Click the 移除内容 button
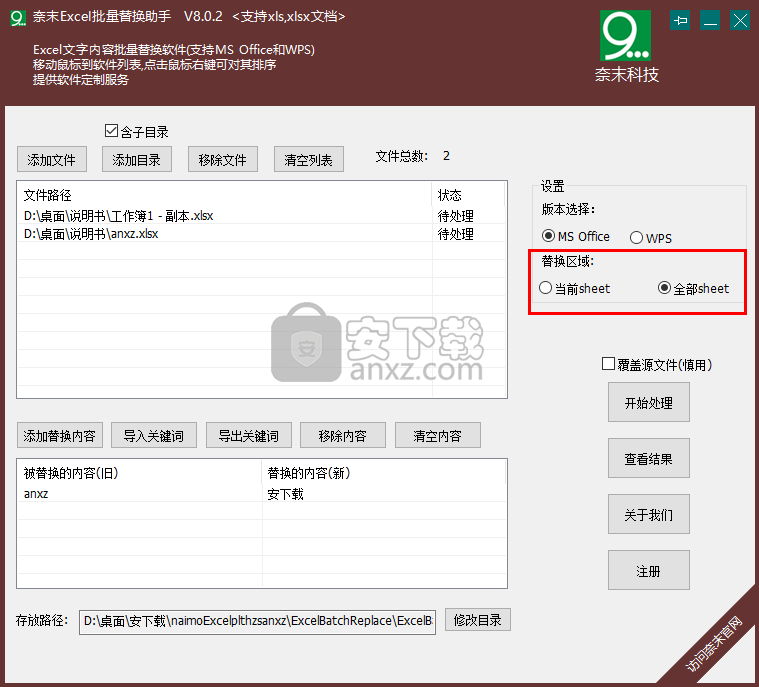 point(343,435)
